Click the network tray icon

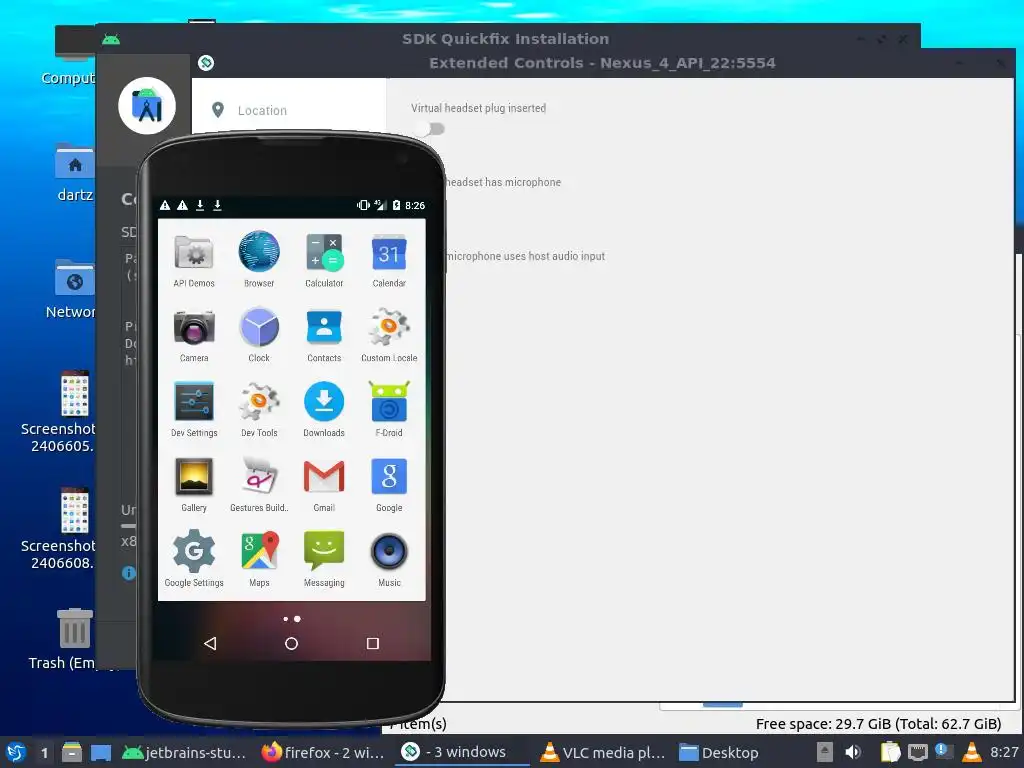918,752
